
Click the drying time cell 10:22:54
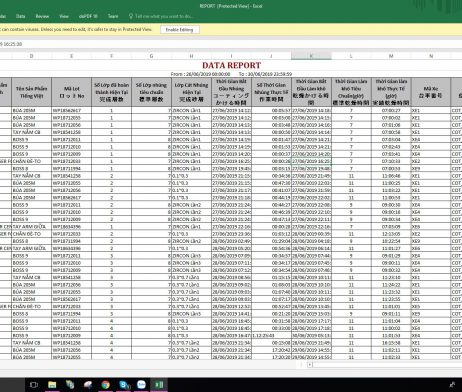click(391, 241)
